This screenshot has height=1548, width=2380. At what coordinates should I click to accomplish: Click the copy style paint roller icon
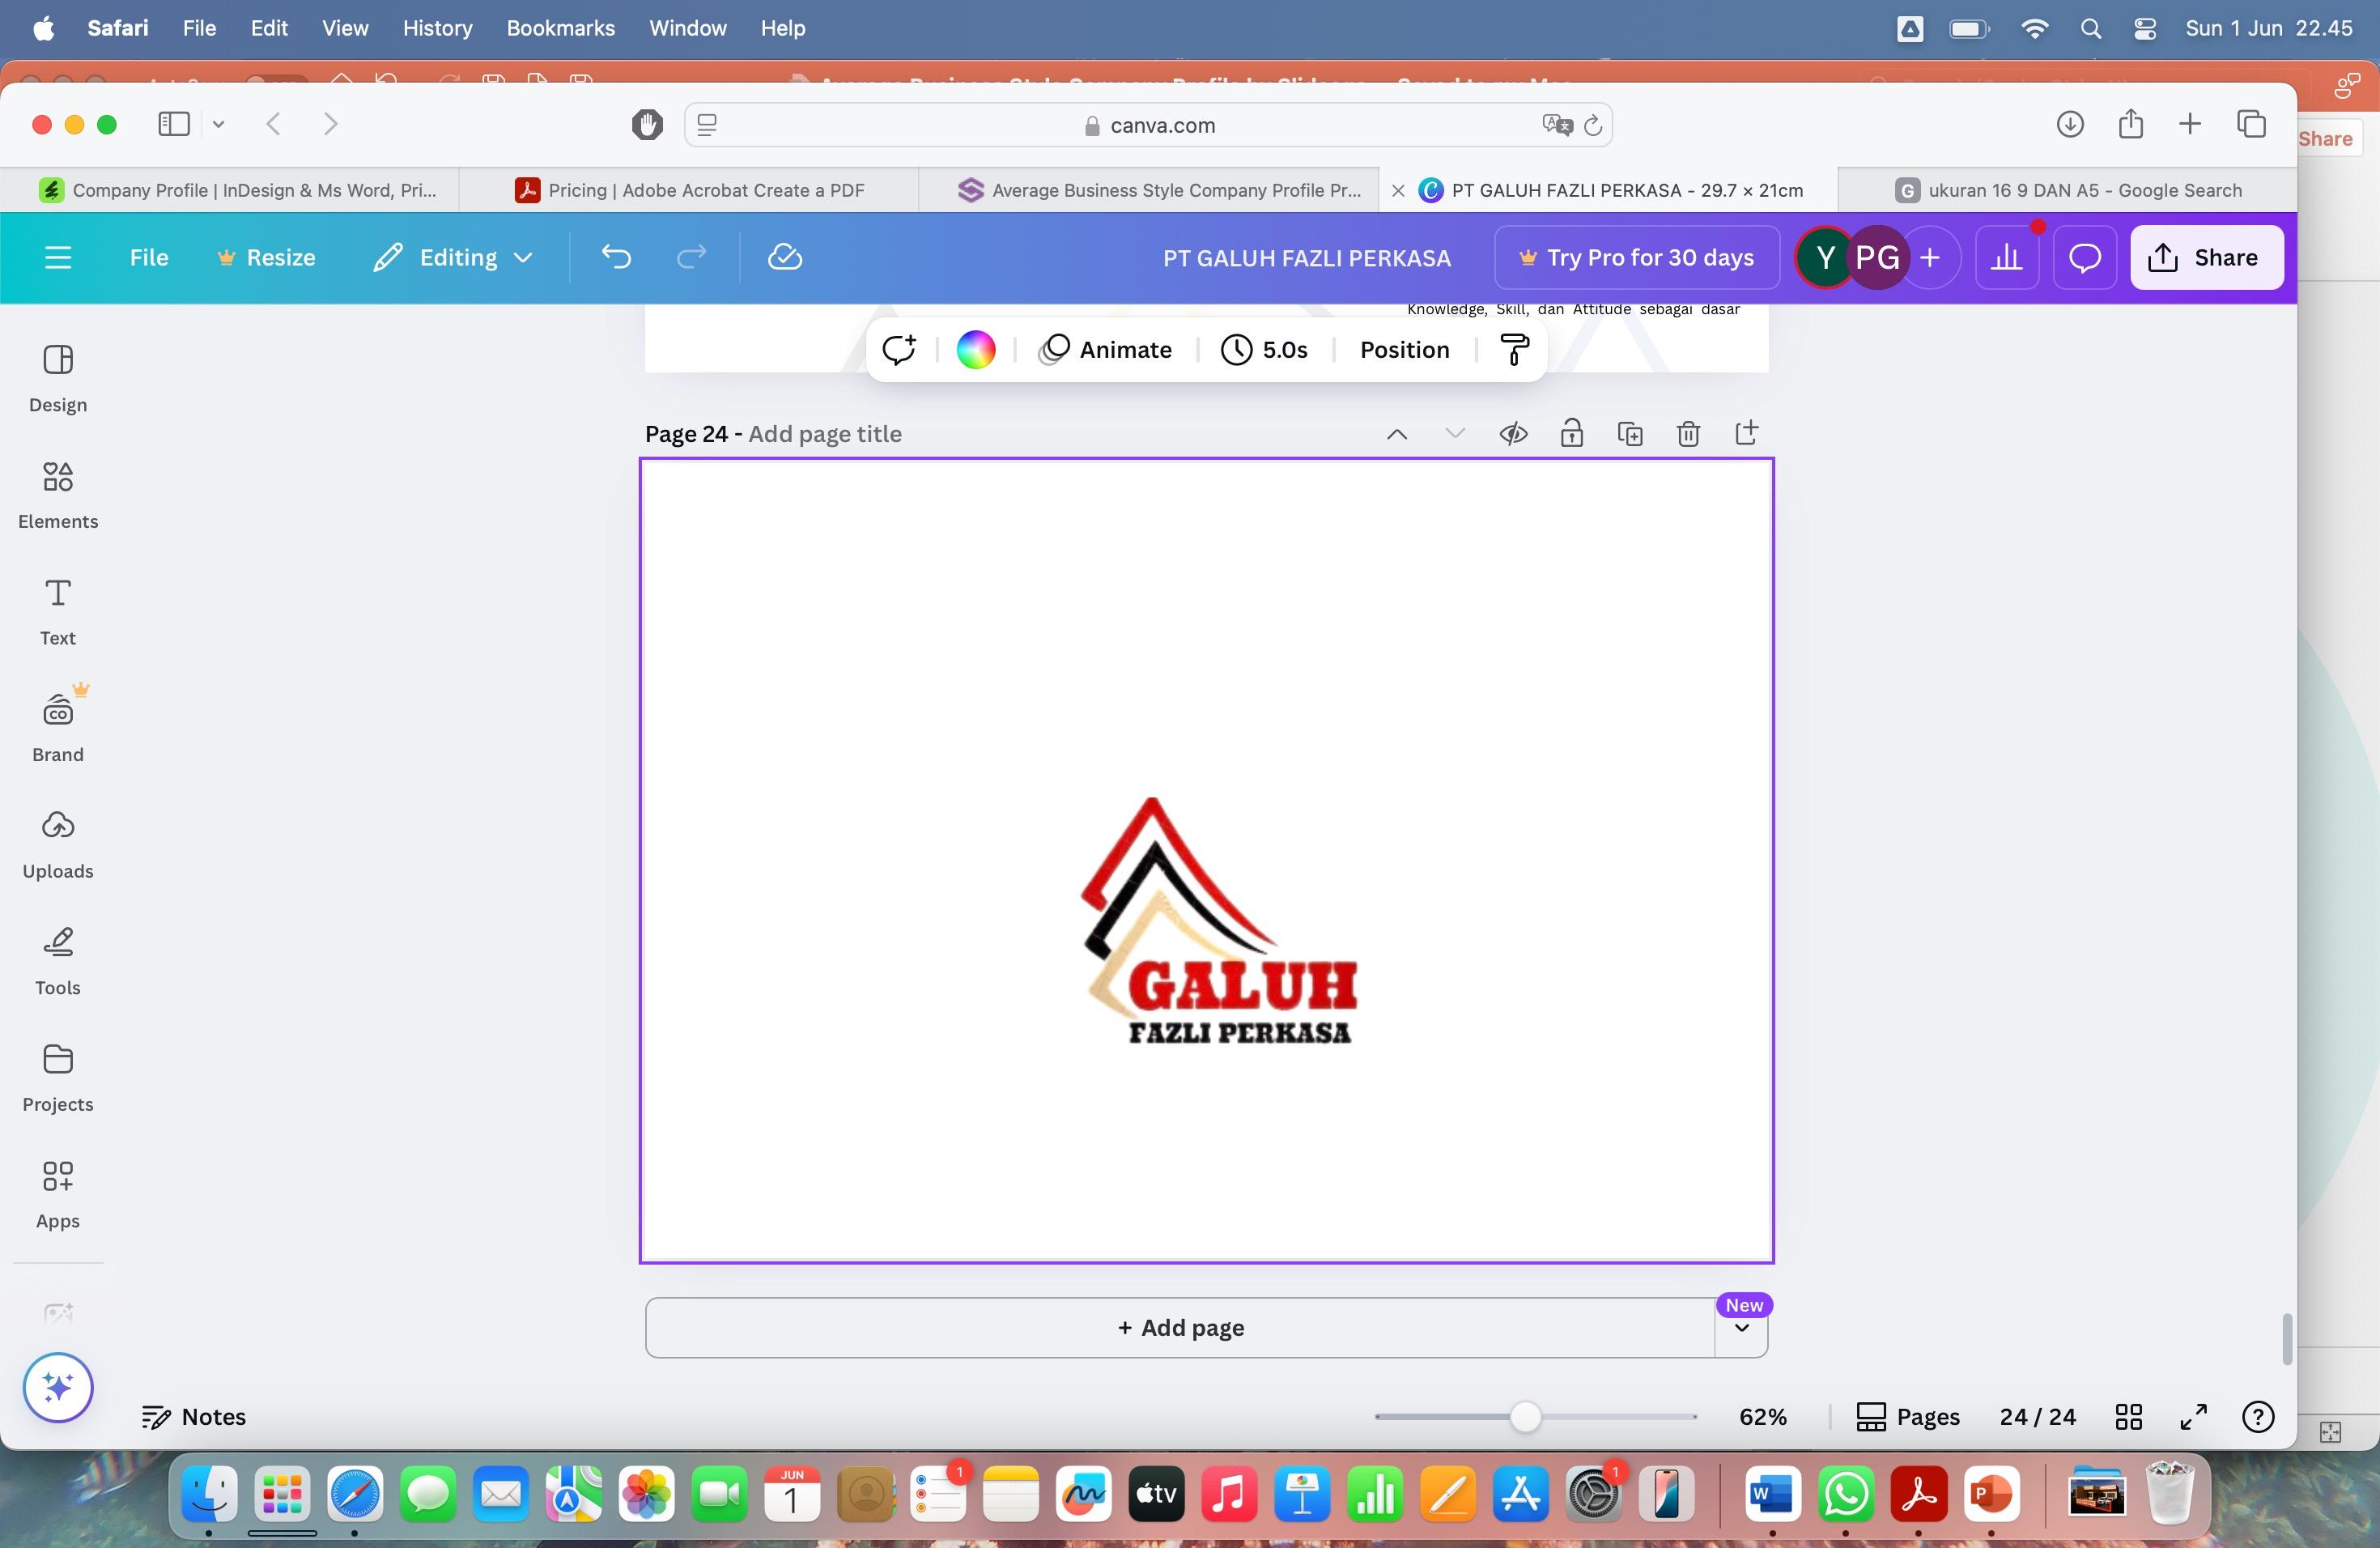[x=1514, y=350]
